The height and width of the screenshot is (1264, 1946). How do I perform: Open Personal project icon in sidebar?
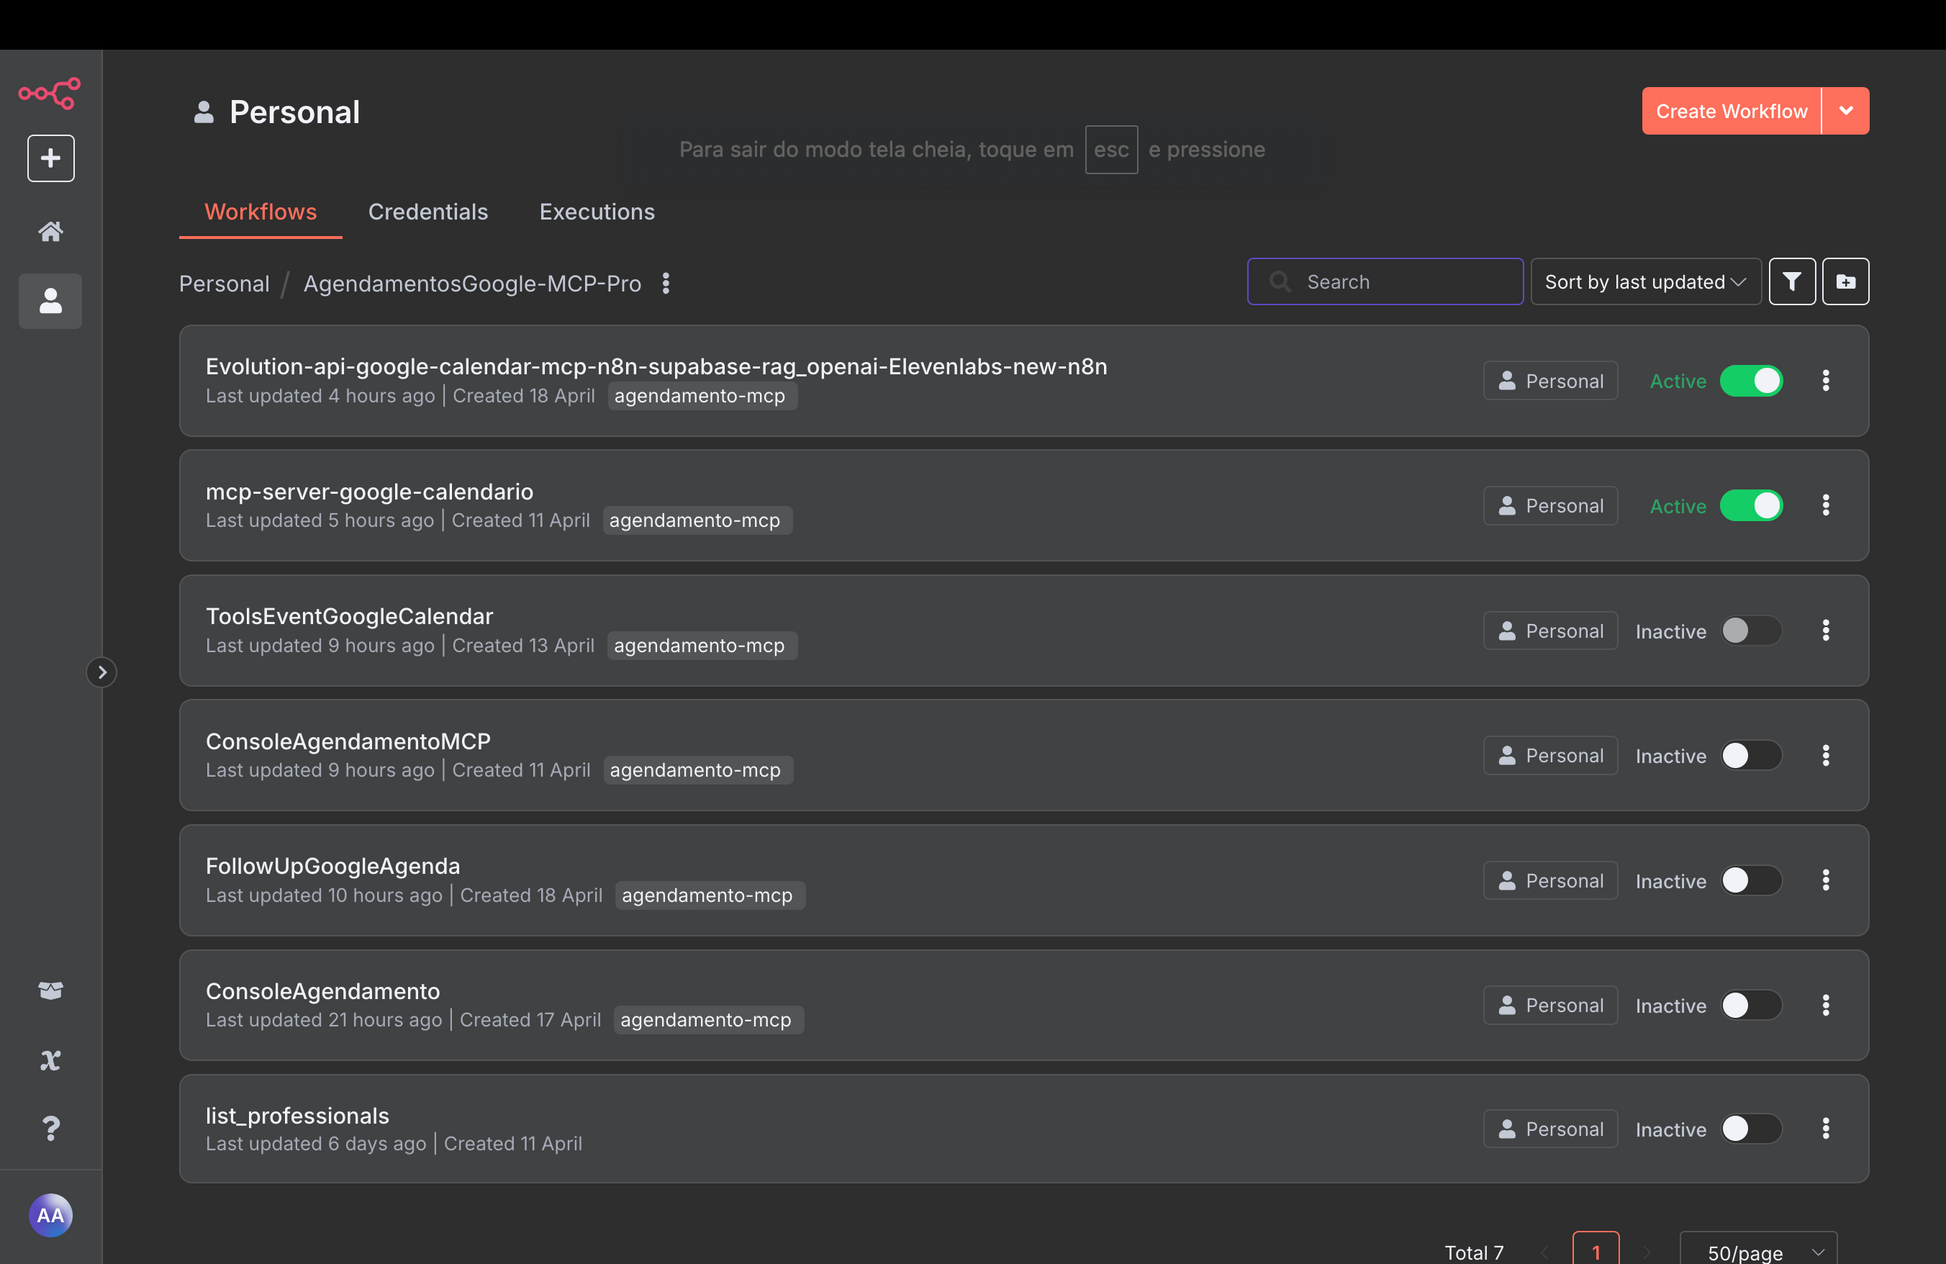(51, 301)
